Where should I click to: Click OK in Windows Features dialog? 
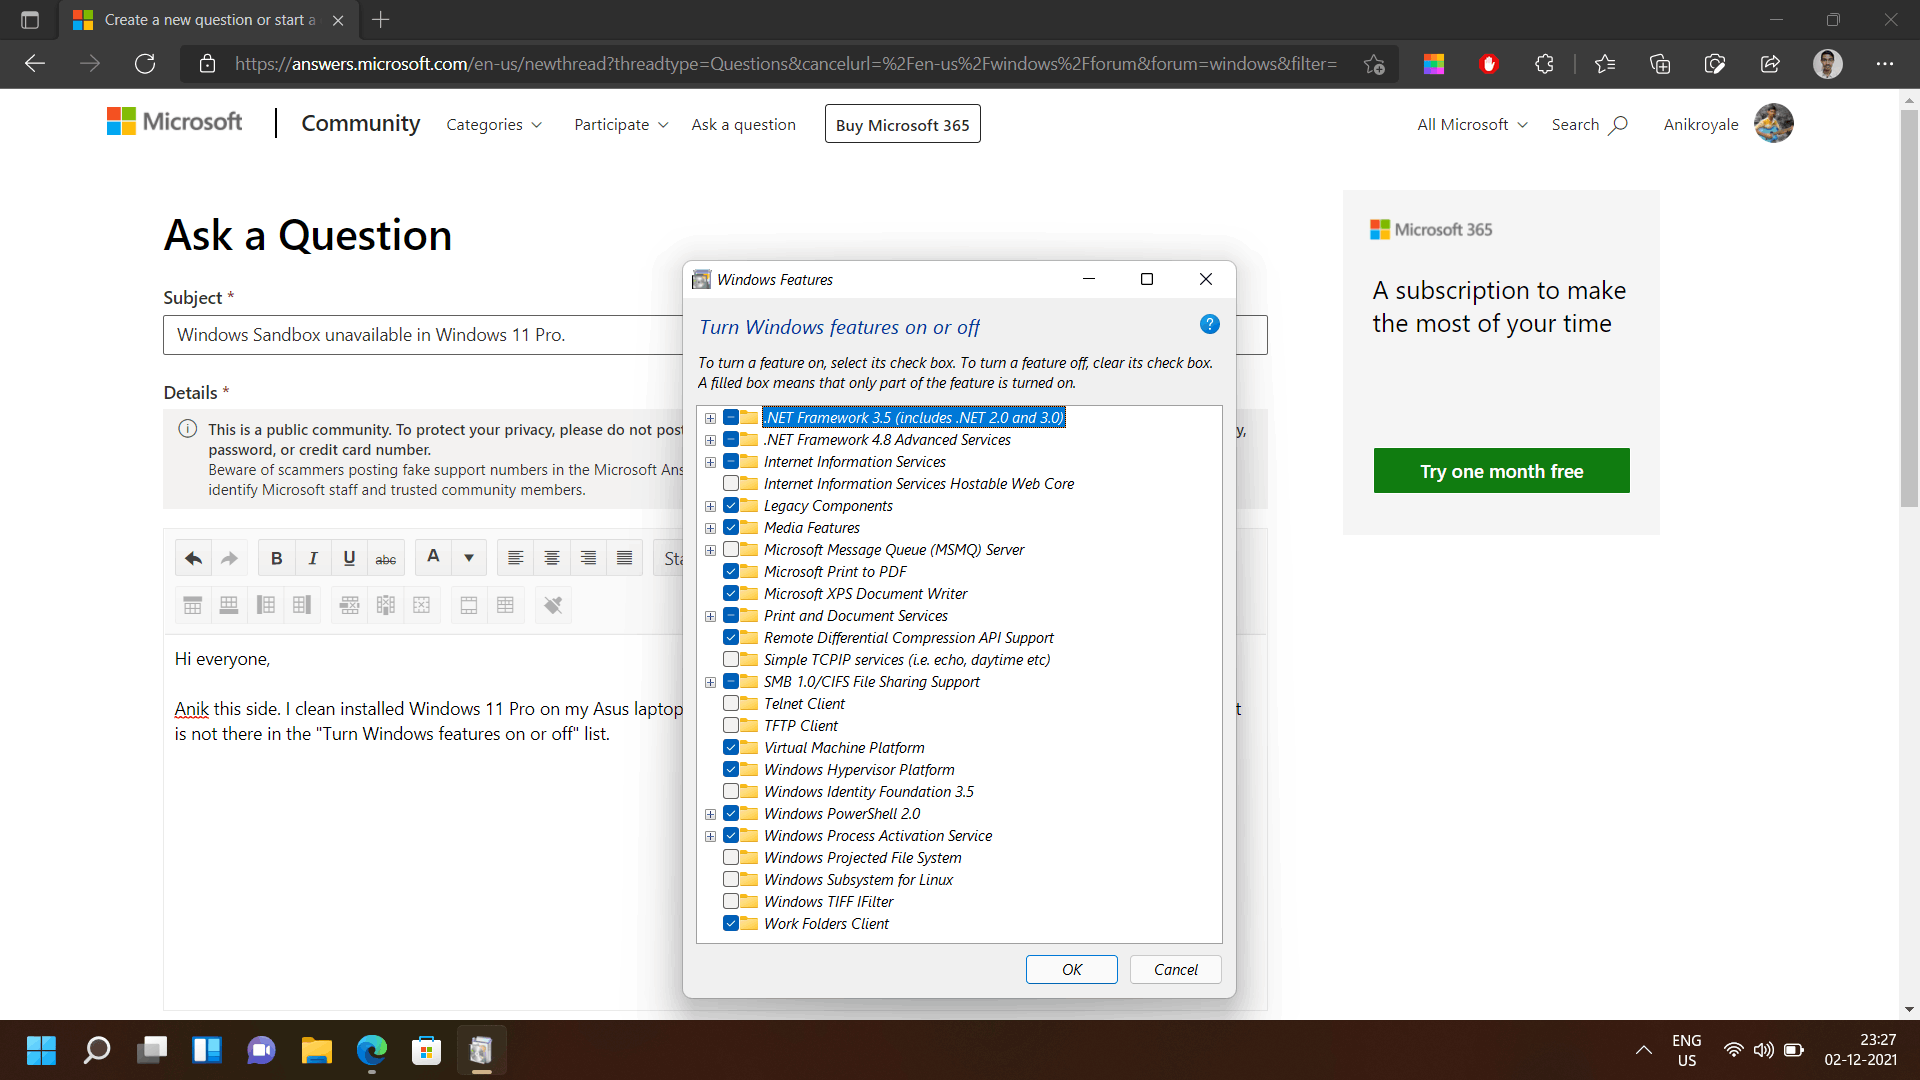click(1071, 969)
